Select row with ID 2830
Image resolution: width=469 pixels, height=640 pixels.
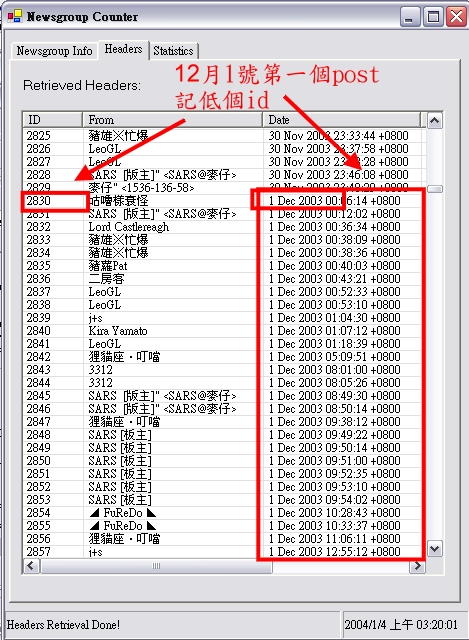(x=224, y=201)
